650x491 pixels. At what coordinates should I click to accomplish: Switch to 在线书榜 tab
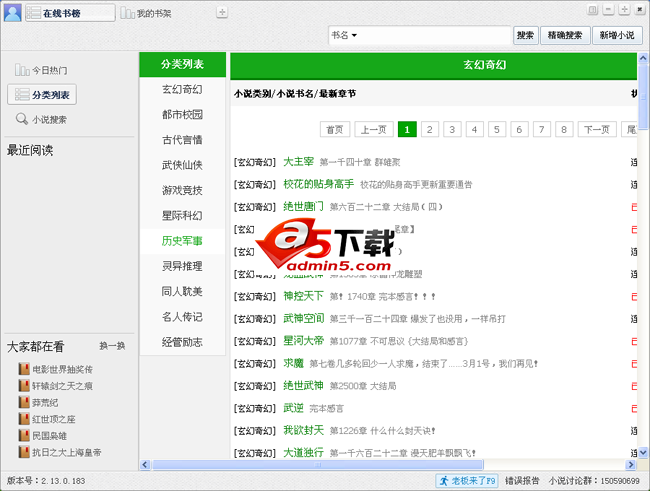pyautogui.click(x=70, y=13)
